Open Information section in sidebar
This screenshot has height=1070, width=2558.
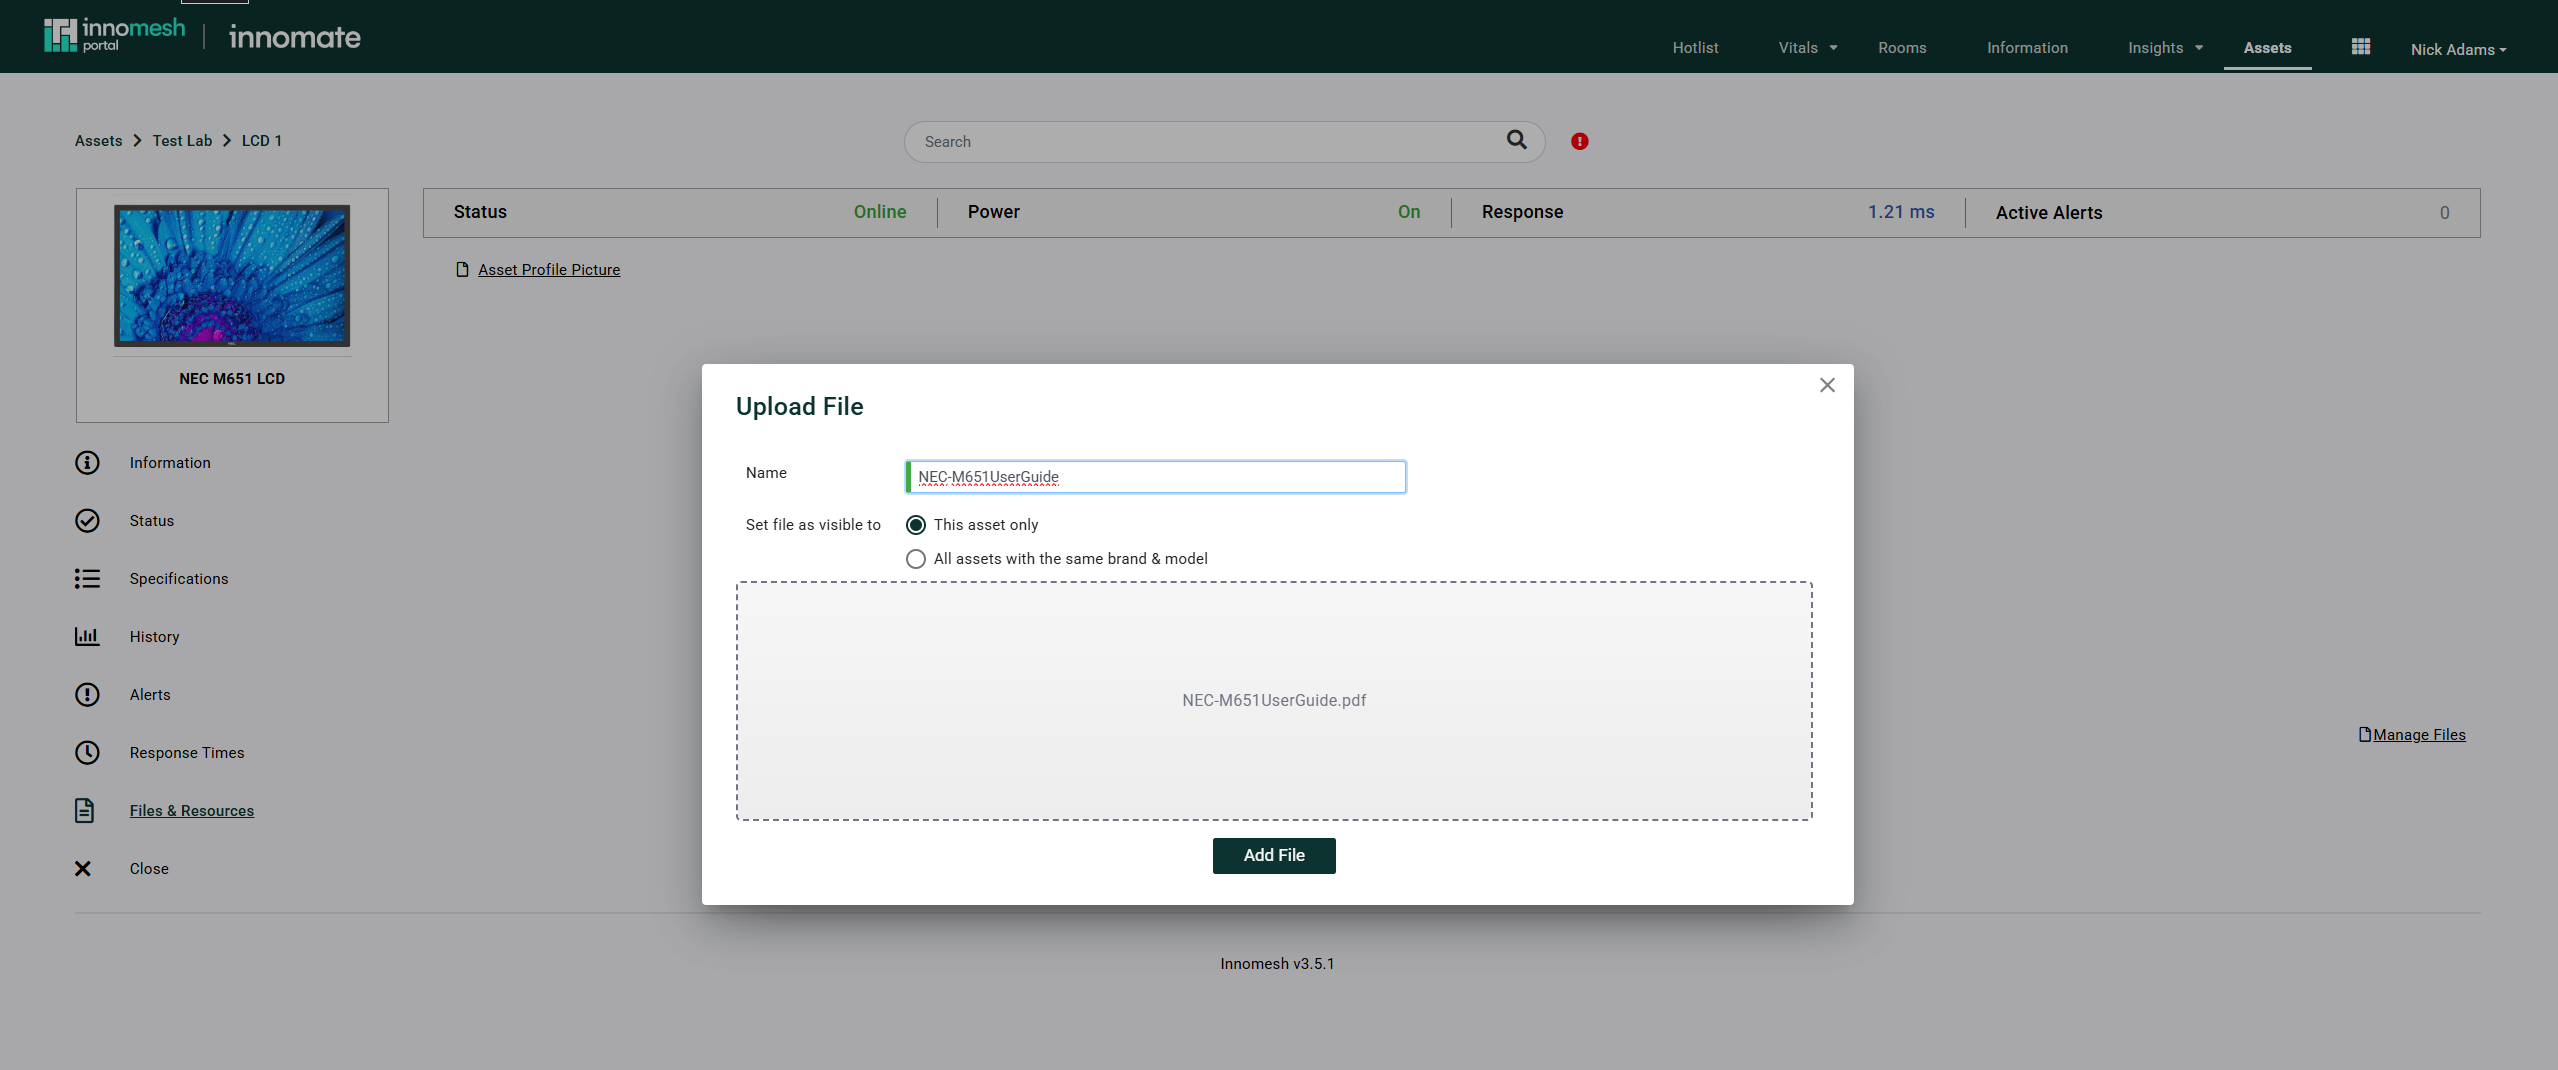point(170,462)
